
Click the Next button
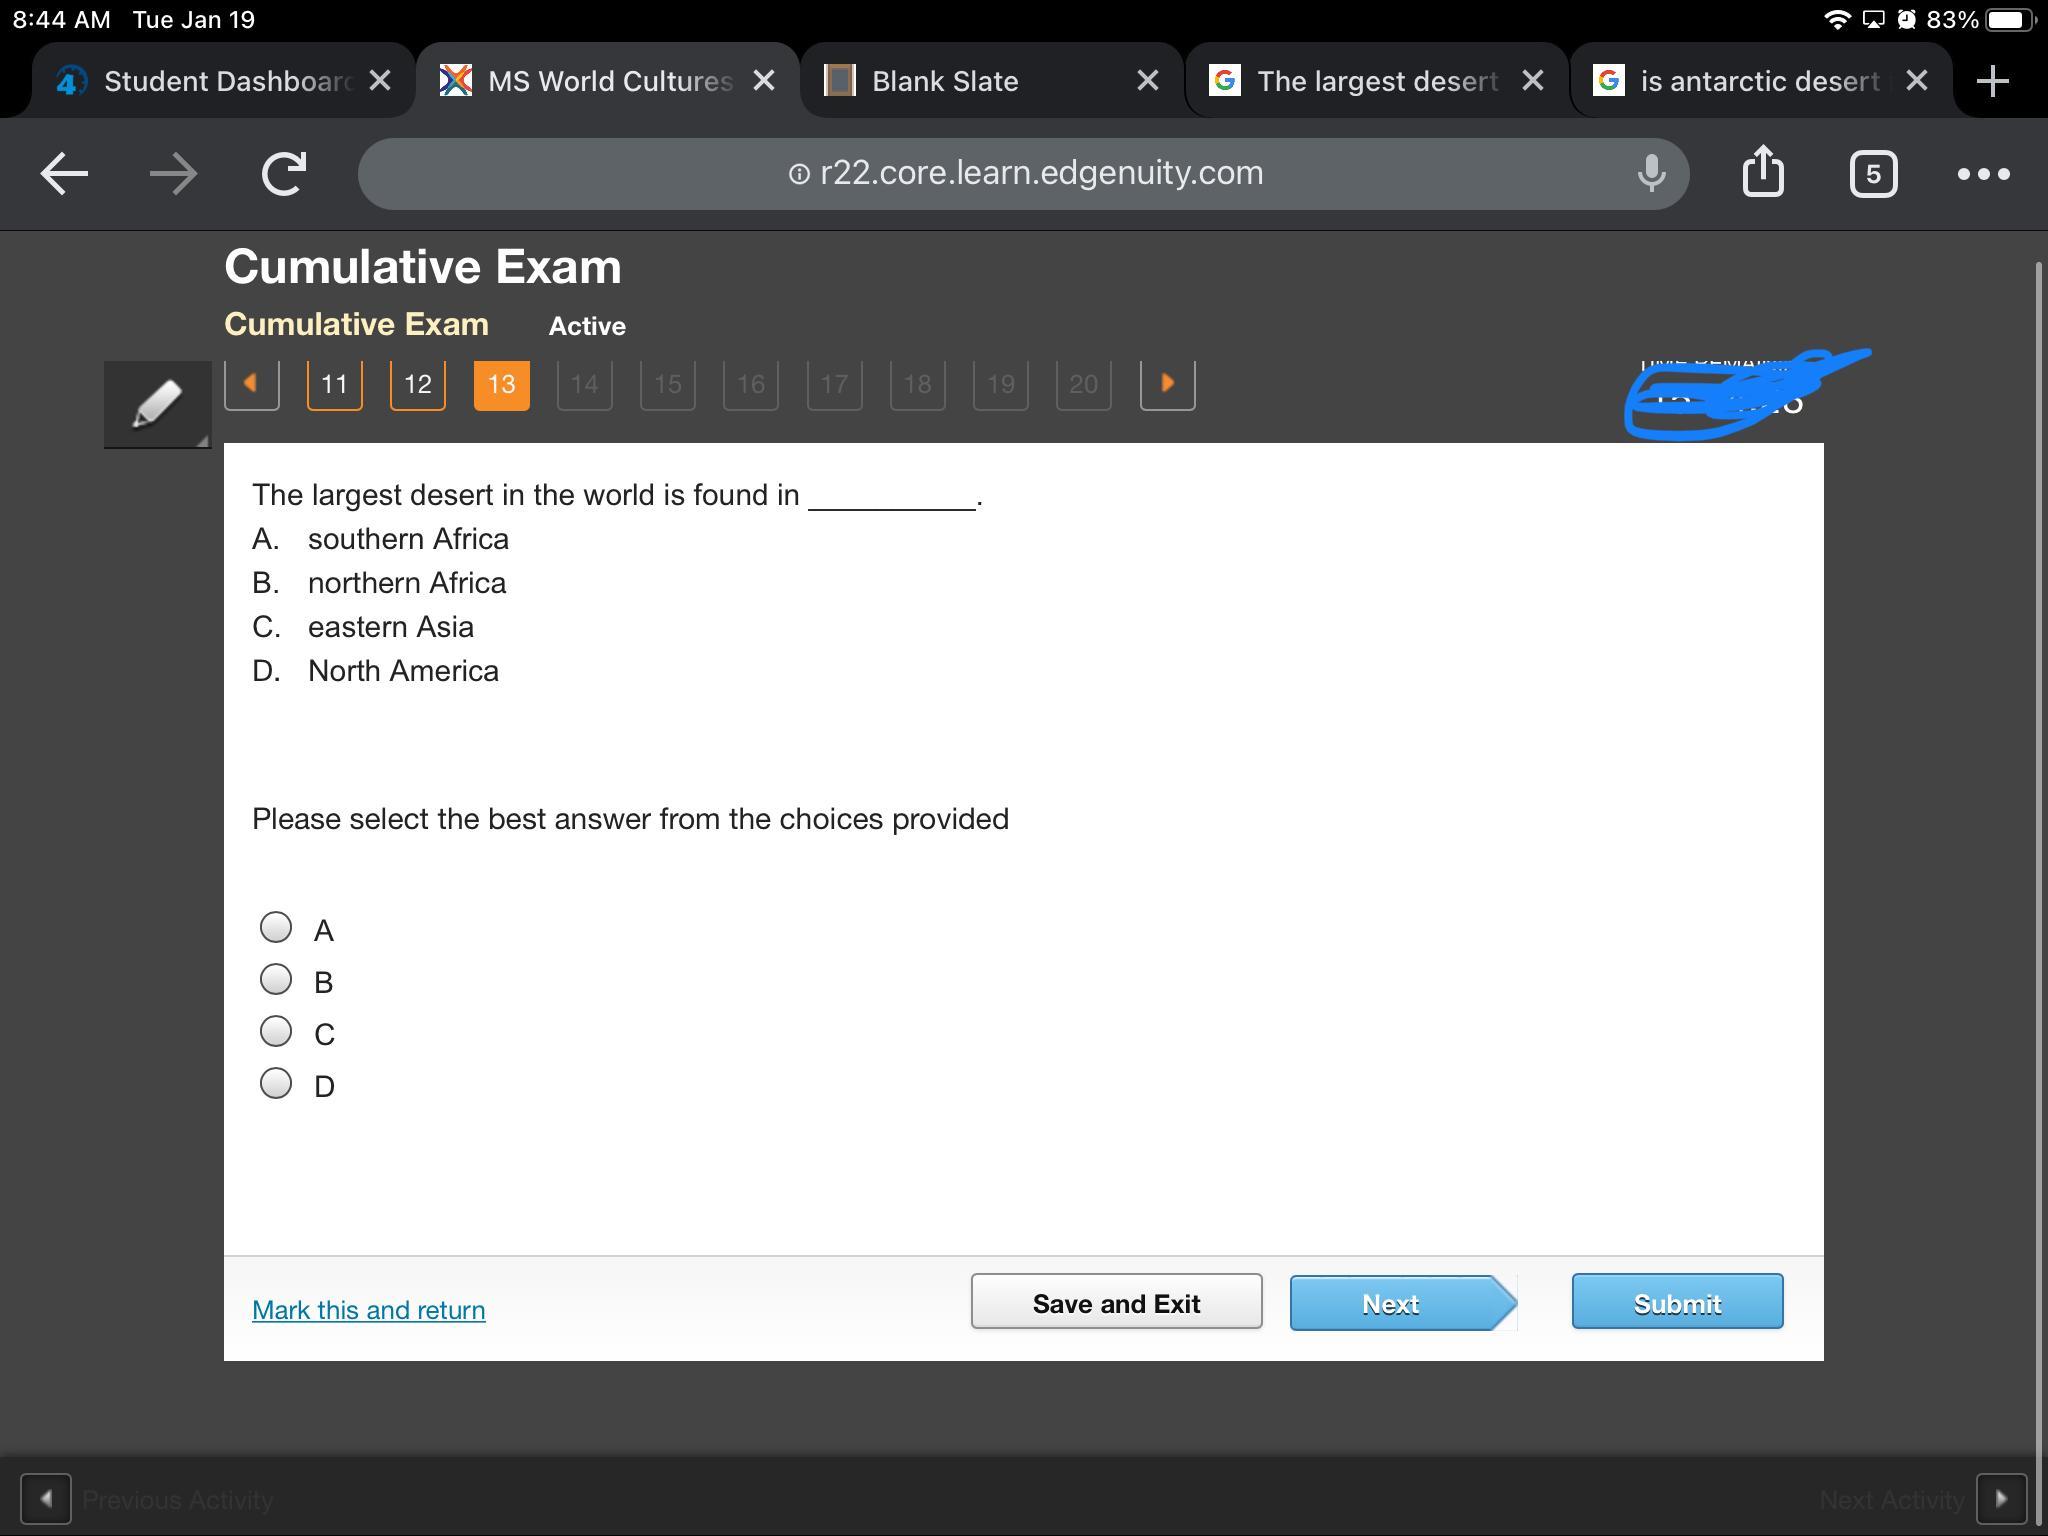(1402, 1303)
